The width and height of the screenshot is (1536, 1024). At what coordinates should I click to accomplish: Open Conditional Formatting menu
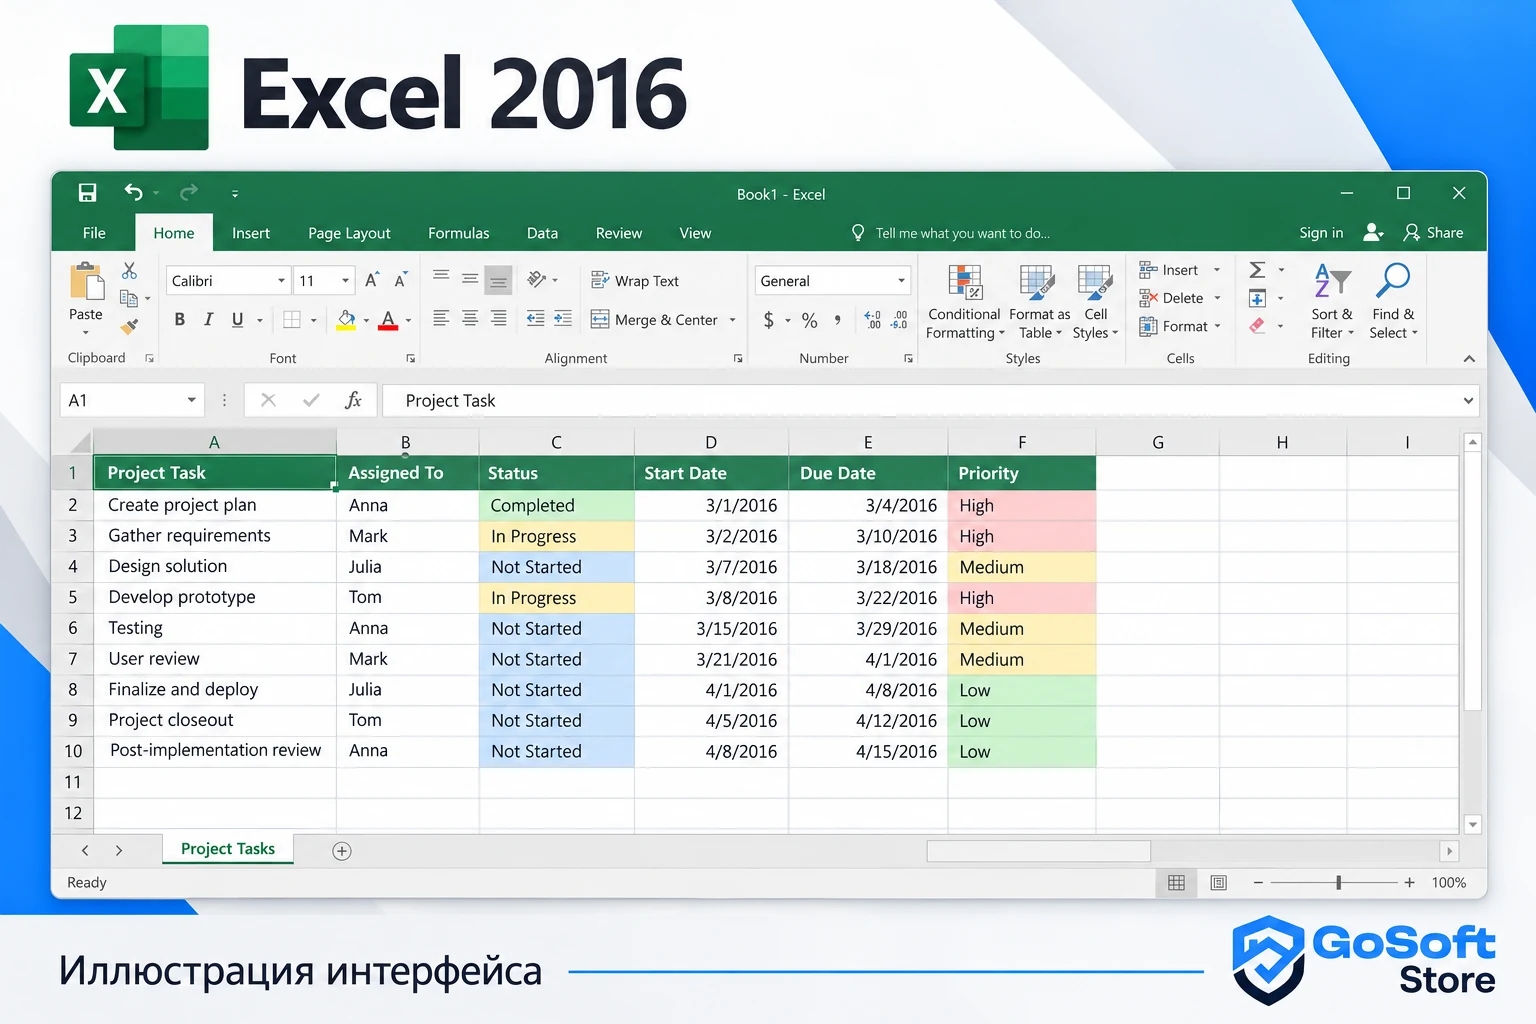(x=965, y=303)
